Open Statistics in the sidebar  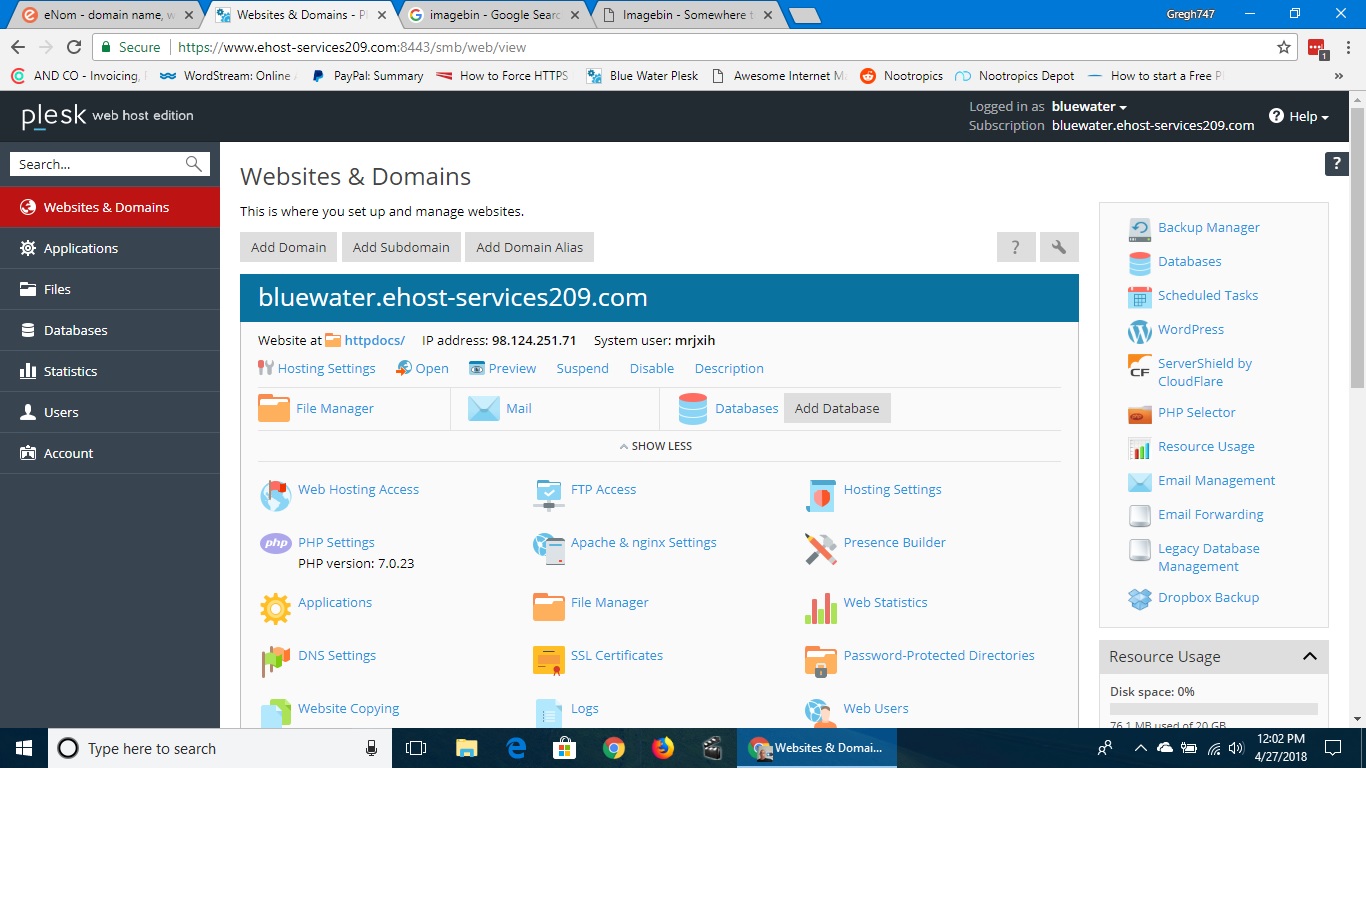[x=110, y=371]
